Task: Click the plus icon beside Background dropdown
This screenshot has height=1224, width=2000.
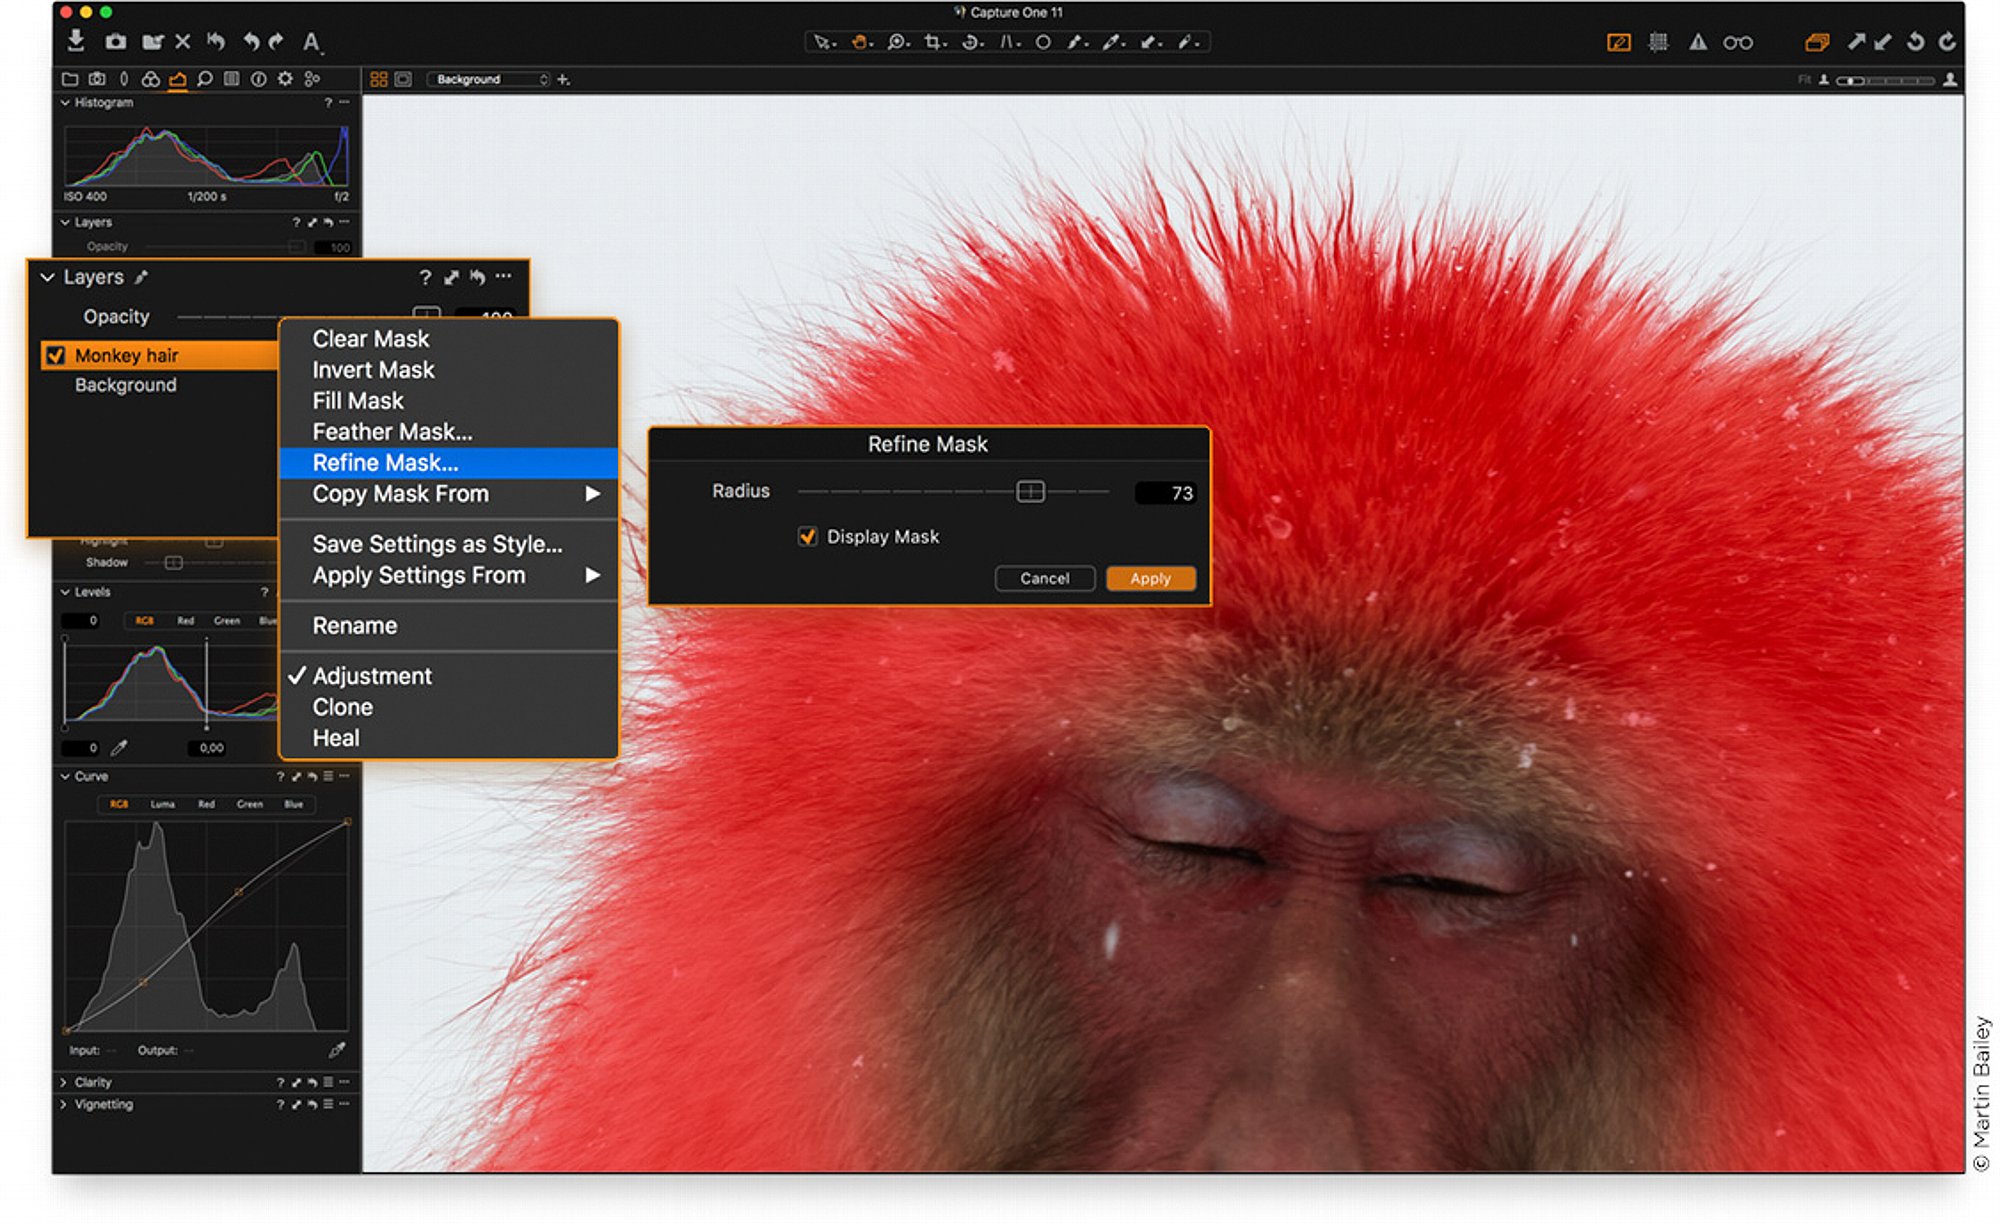Action: 564,79
